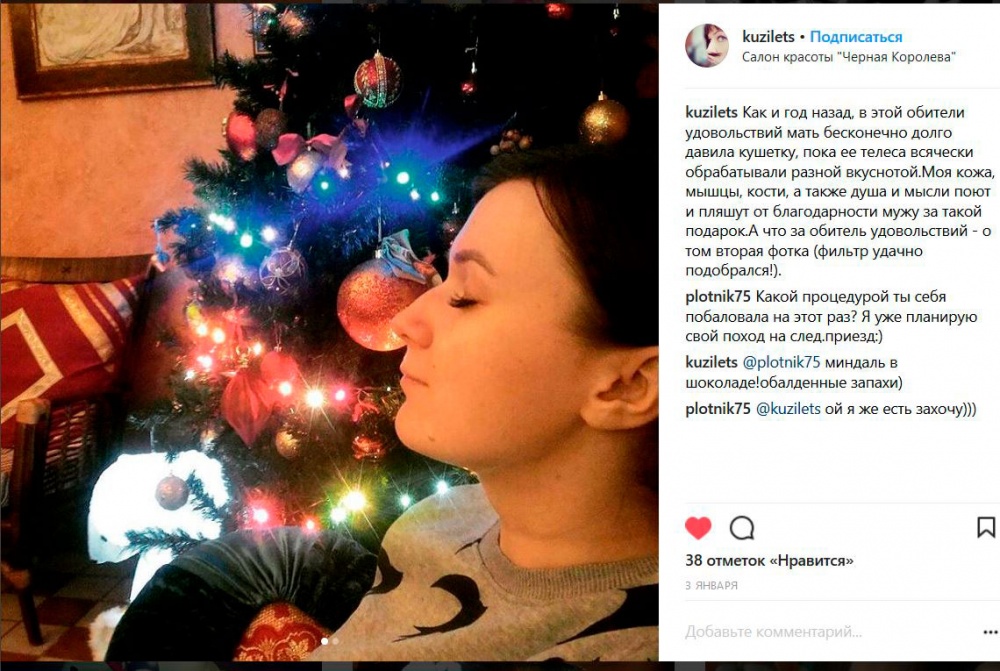Click kuzilets username in the caption

[711, 112]
